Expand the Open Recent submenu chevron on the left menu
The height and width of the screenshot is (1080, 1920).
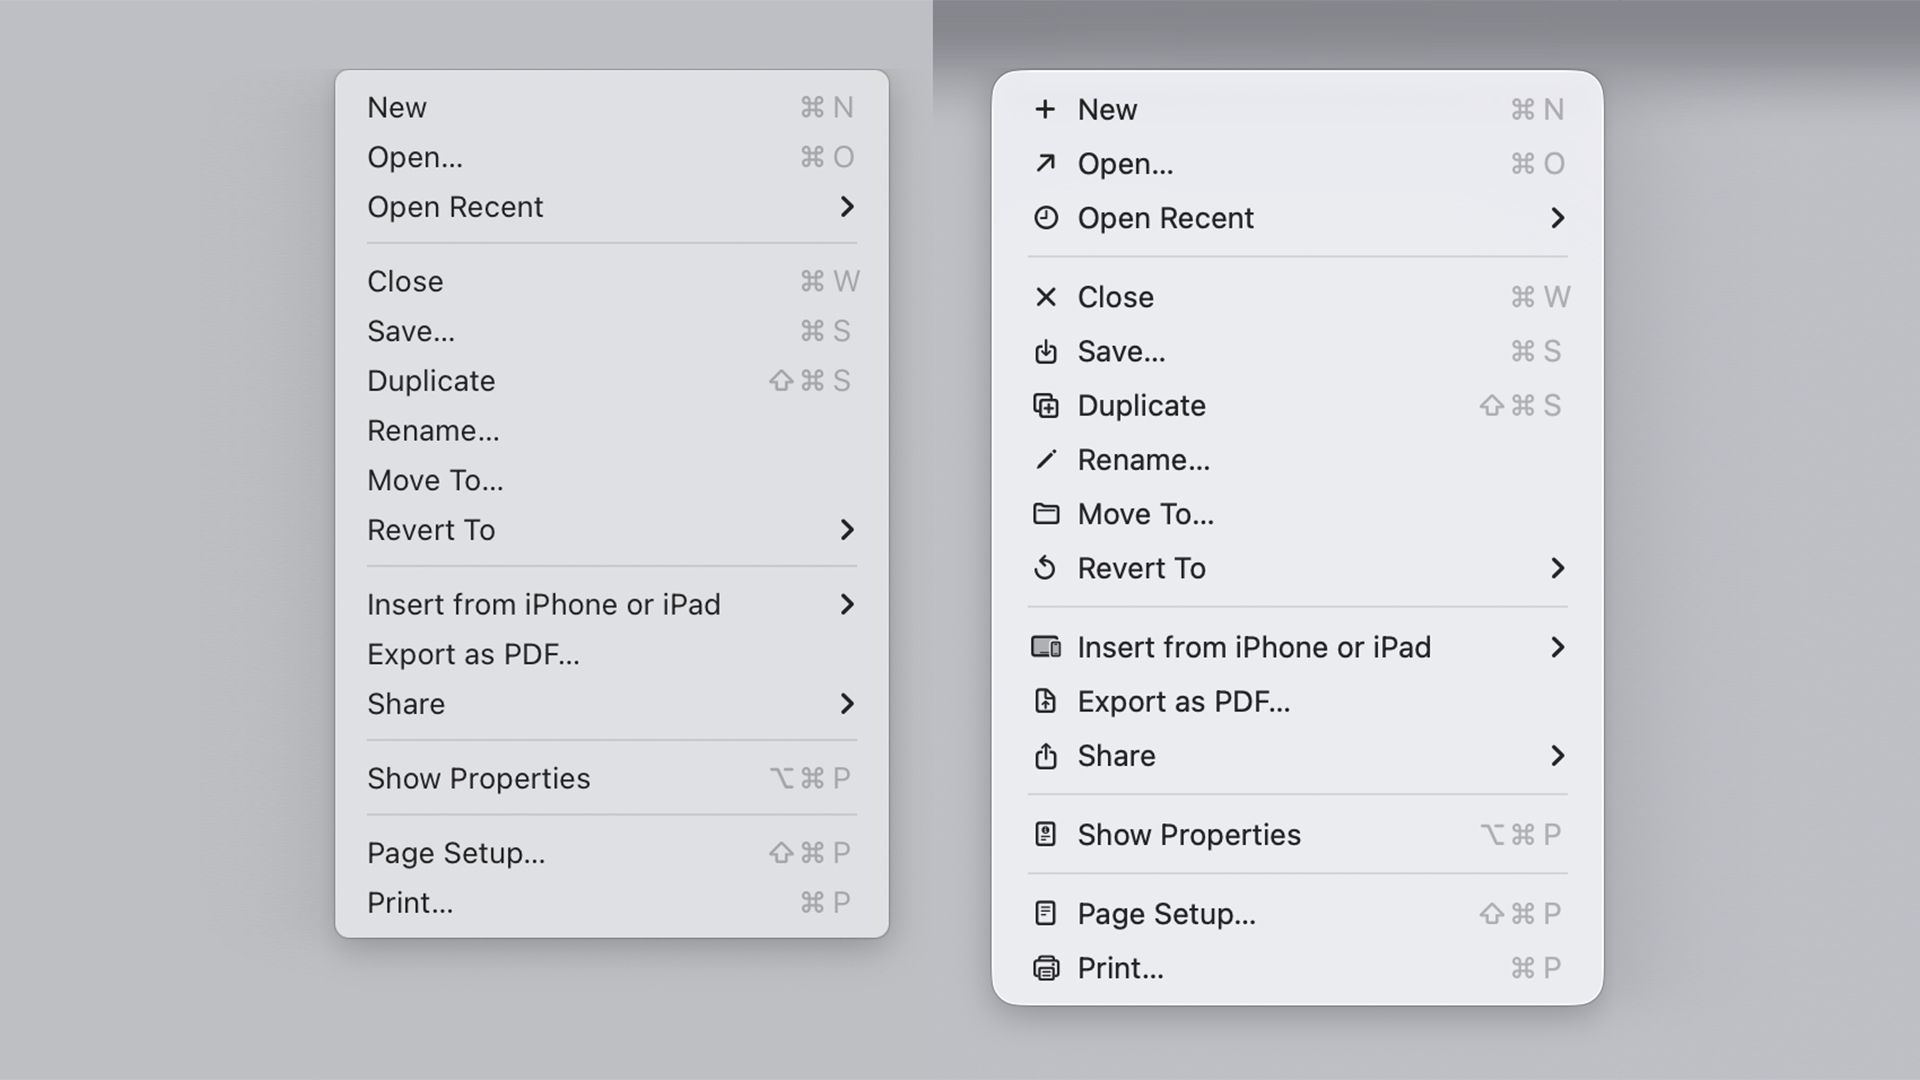point(848,207)
